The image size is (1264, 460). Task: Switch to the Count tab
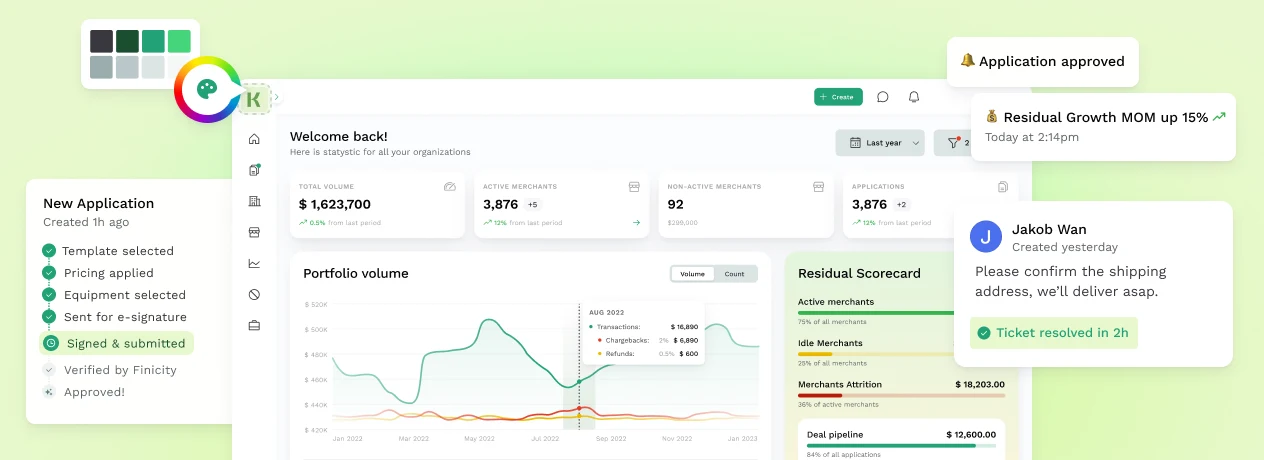coord(734,274)
